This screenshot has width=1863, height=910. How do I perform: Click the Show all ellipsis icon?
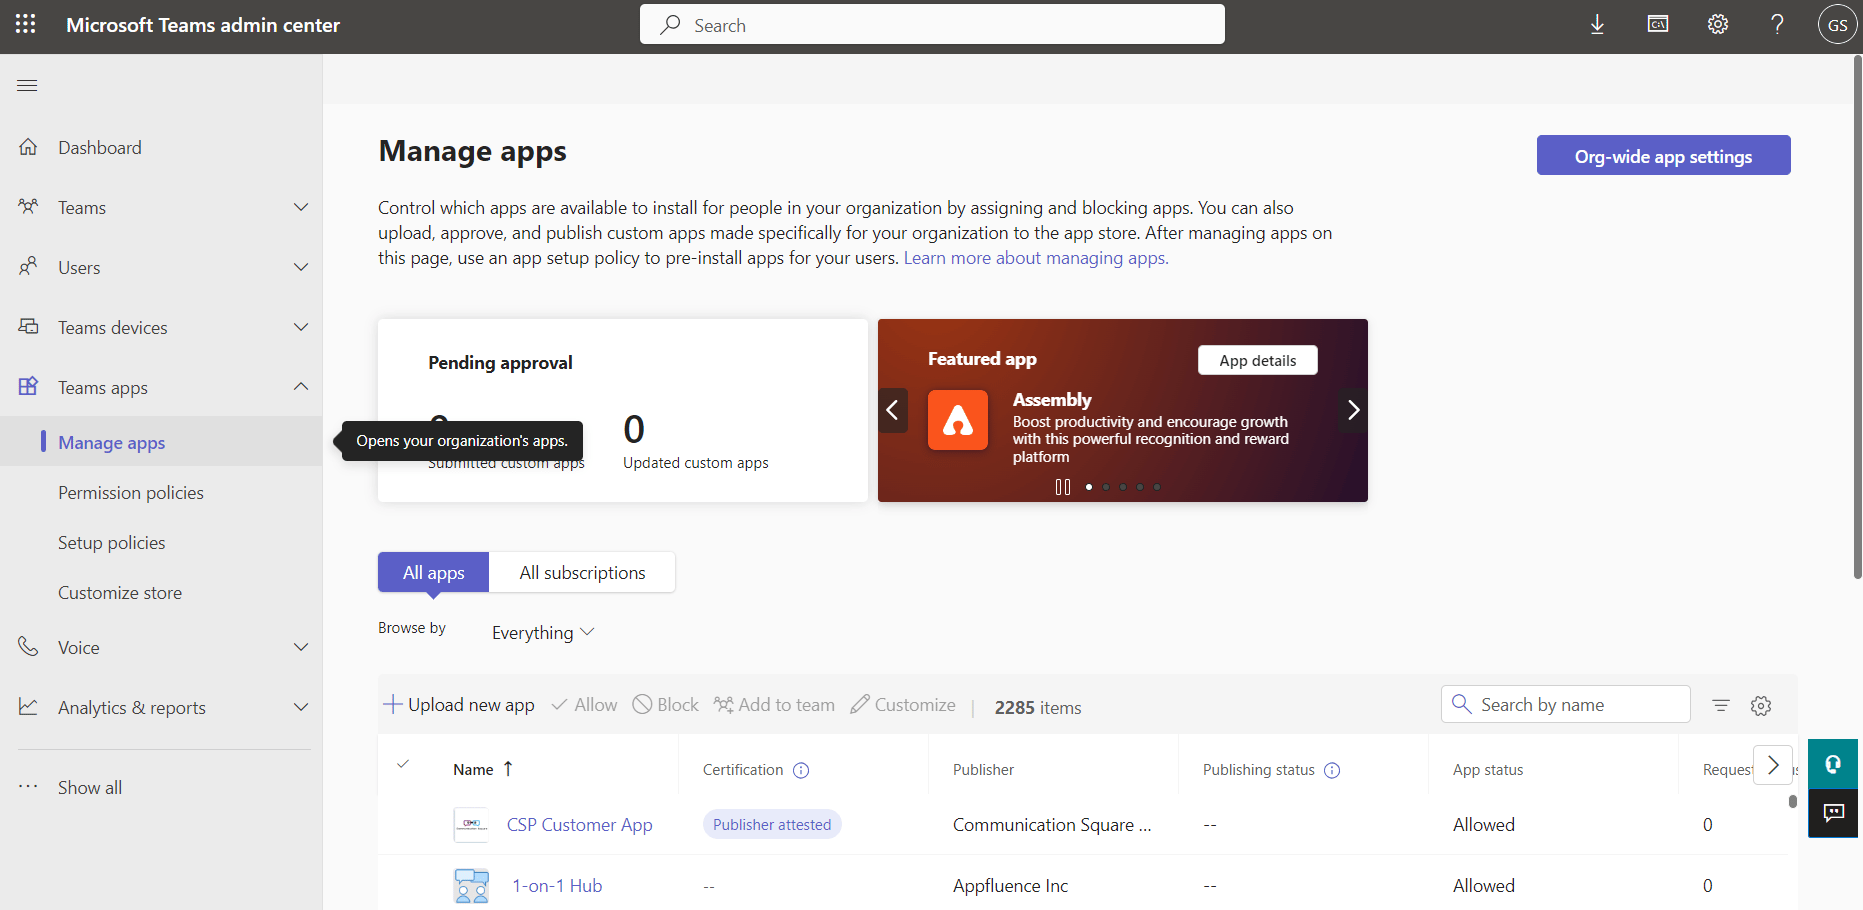point(28,786)
